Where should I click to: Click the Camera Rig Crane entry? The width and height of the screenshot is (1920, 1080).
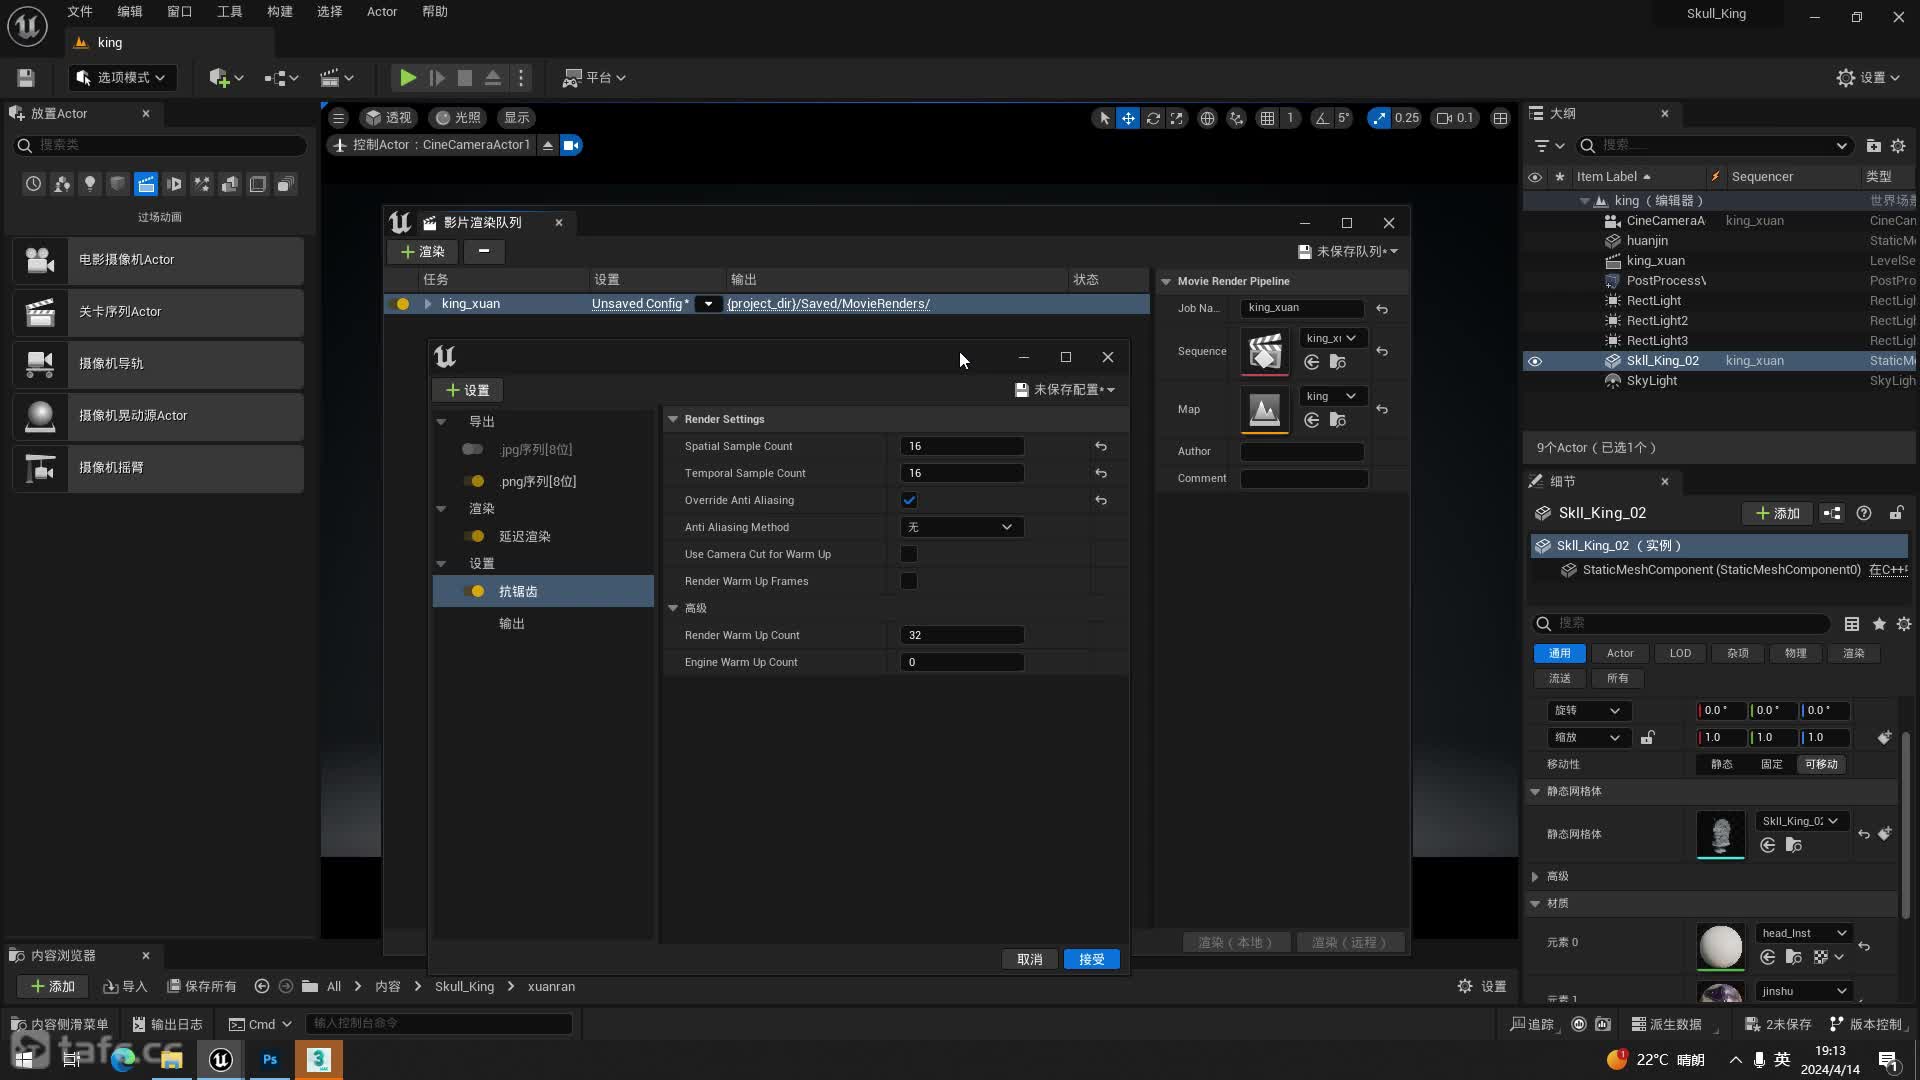158,468
